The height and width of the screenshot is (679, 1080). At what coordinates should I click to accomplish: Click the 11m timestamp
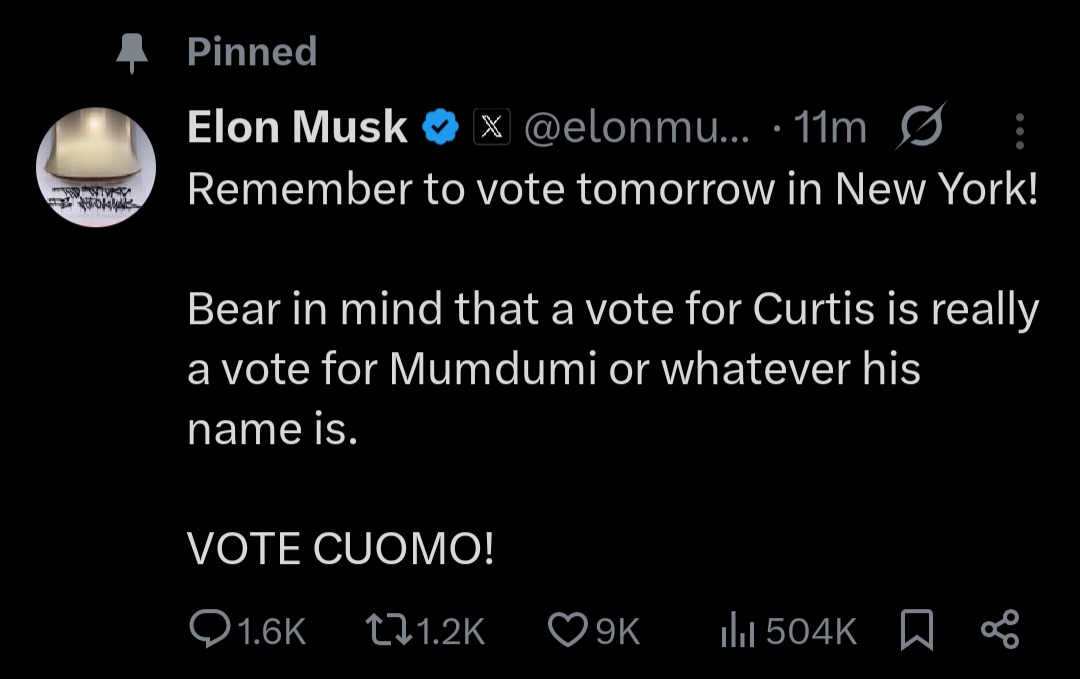pyautogui.click(x=829, y=128)
